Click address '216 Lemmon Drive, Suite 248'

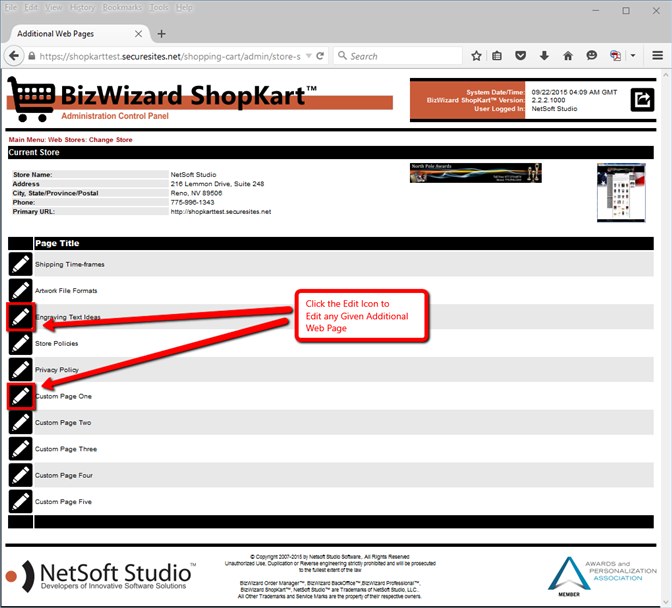[217, 184]
